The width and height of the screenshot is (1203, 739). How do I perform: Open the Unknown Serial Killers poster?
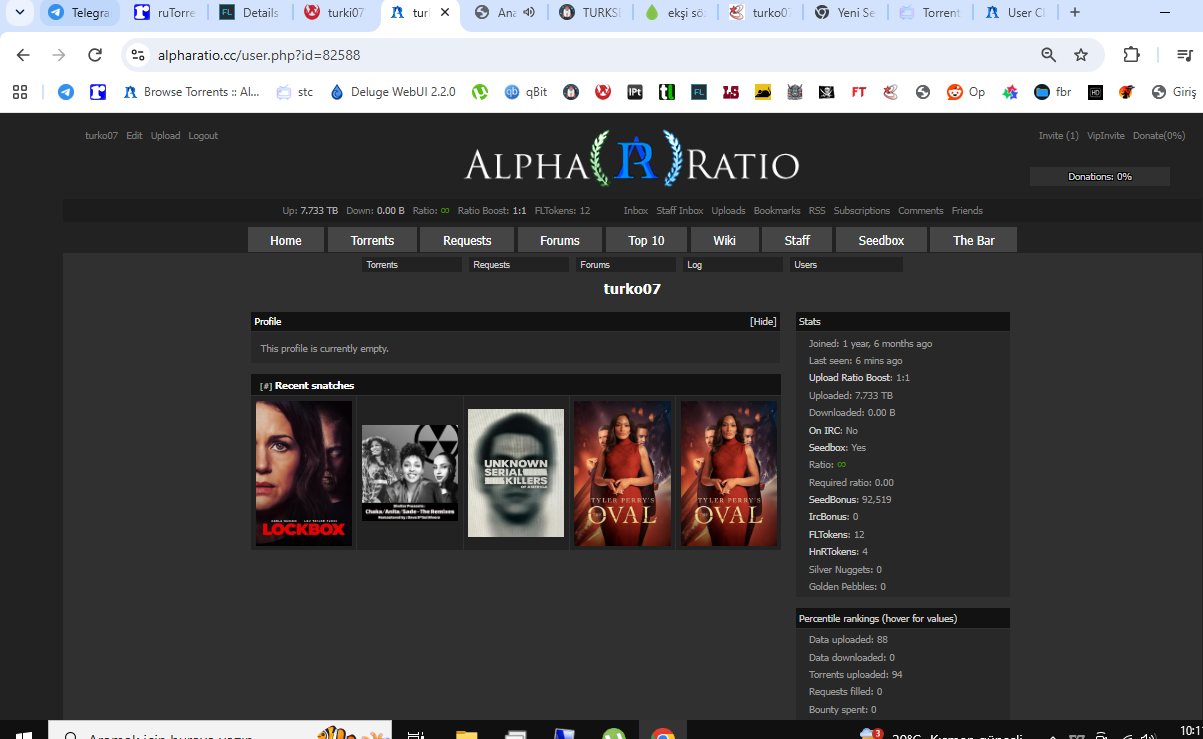coord(516,473)
